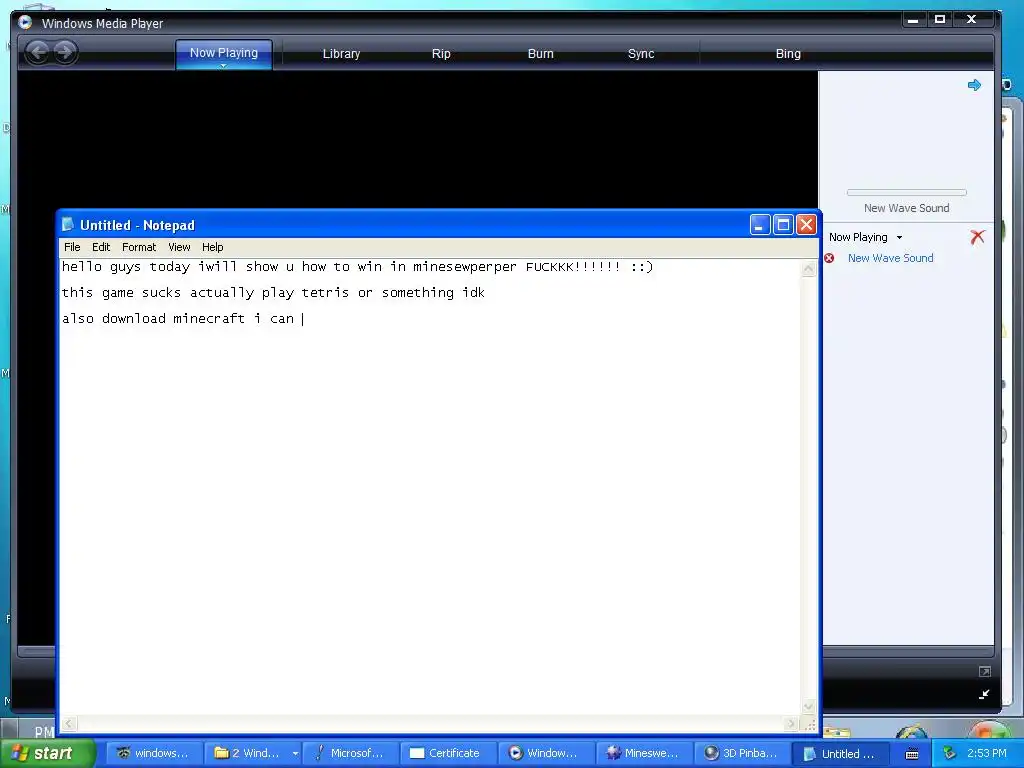Click the blue arrow in playlist pane

pos(974,85)
